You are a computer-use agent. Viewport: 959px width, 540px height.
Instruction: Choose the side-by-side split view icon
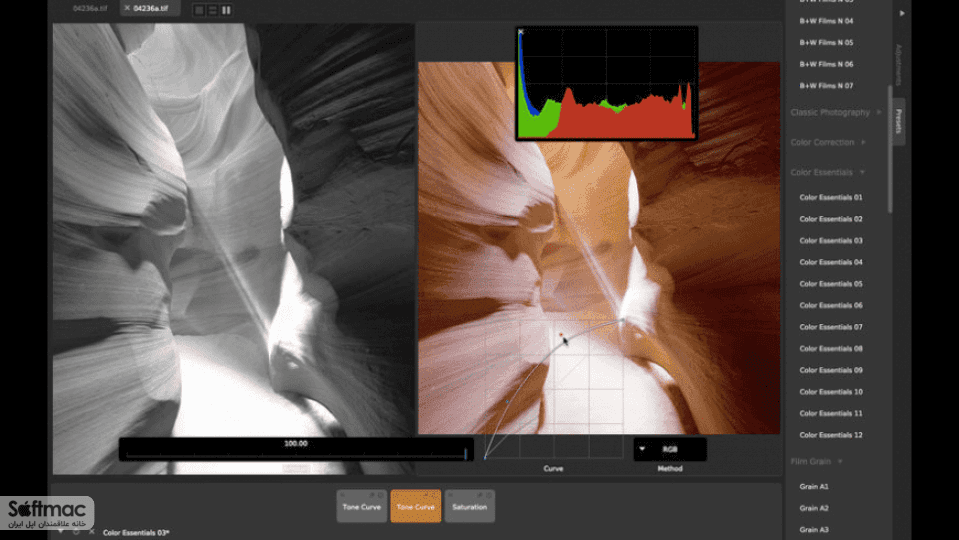pyautogui.click(x=226, y=10)
